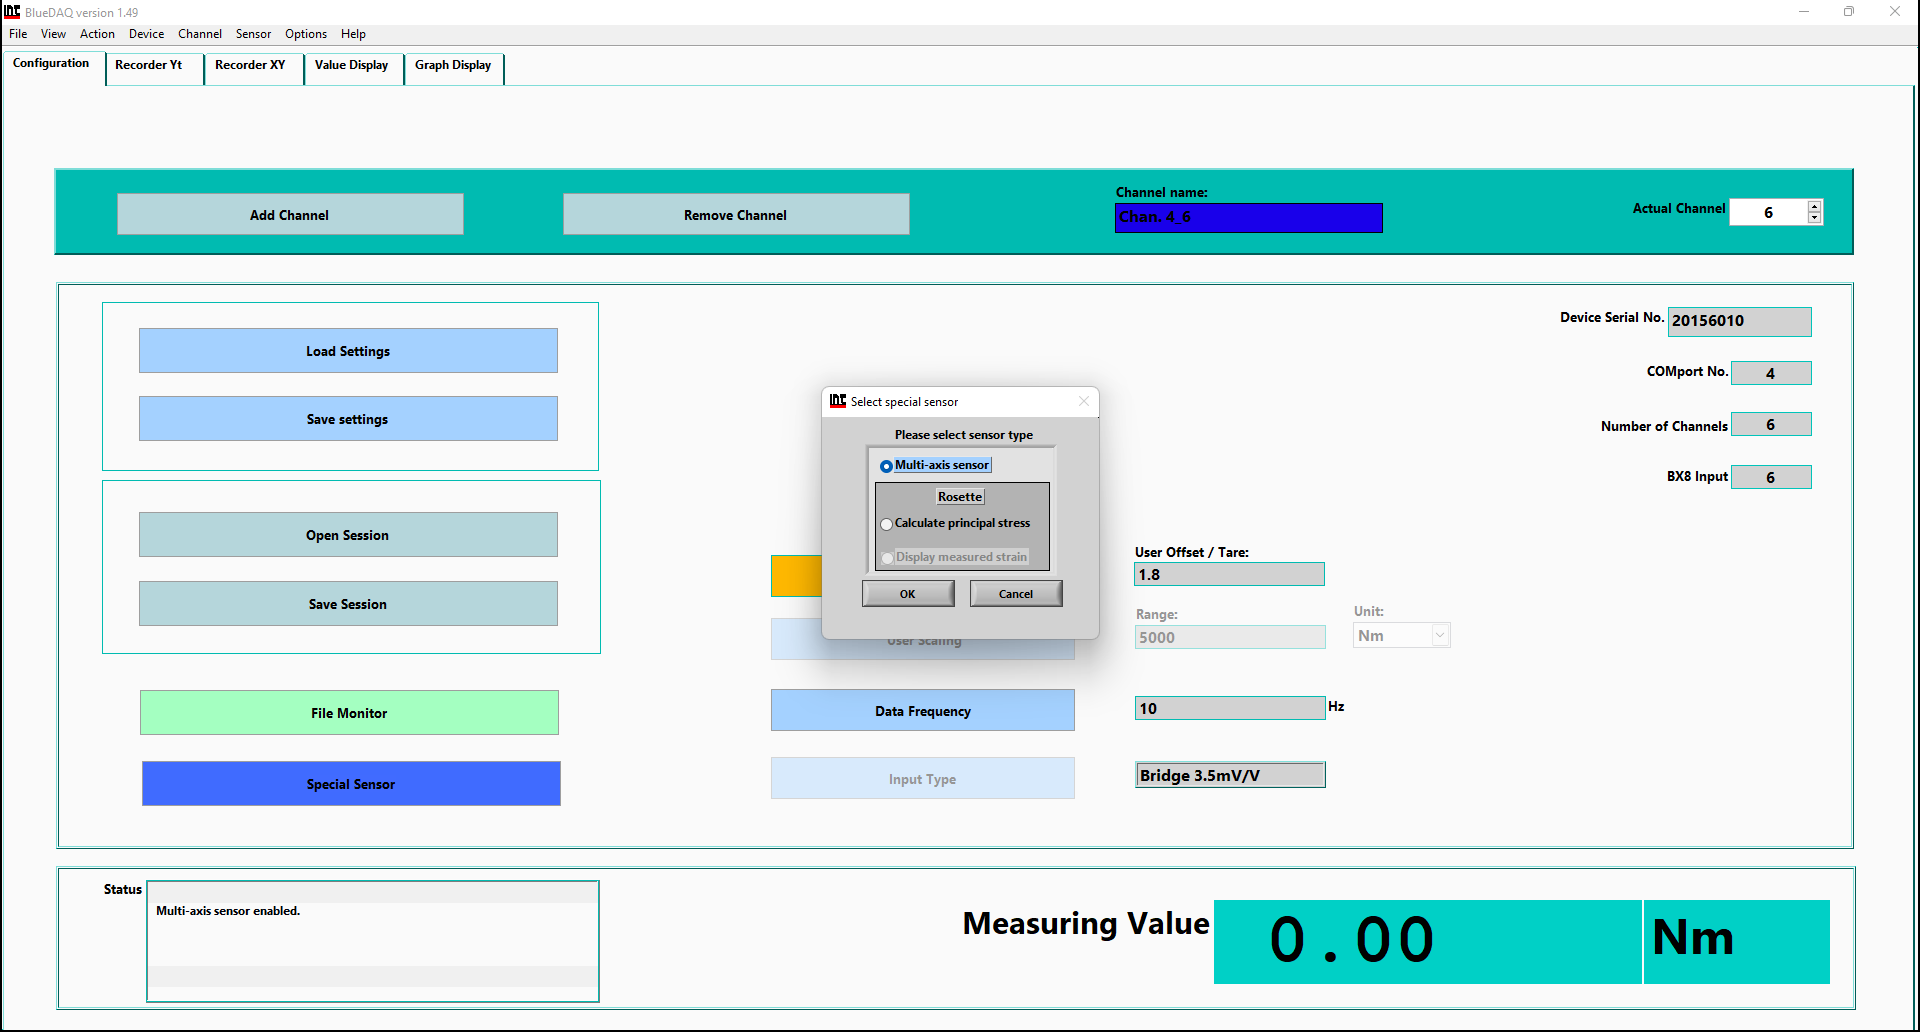Decrease Actual Channel with down arrow

click(x=1814, y=218)
